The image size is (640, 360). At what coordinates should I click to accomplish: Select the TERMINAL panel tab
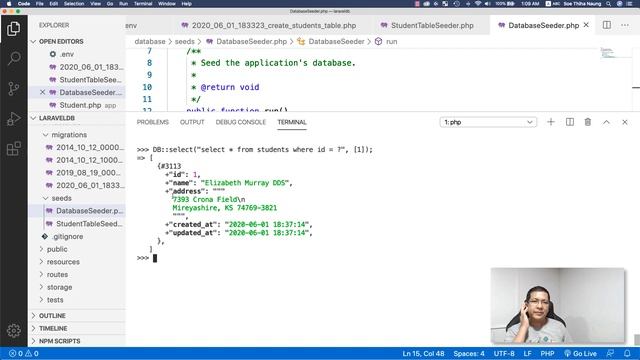pyautogui.click(x=292, y=122)
